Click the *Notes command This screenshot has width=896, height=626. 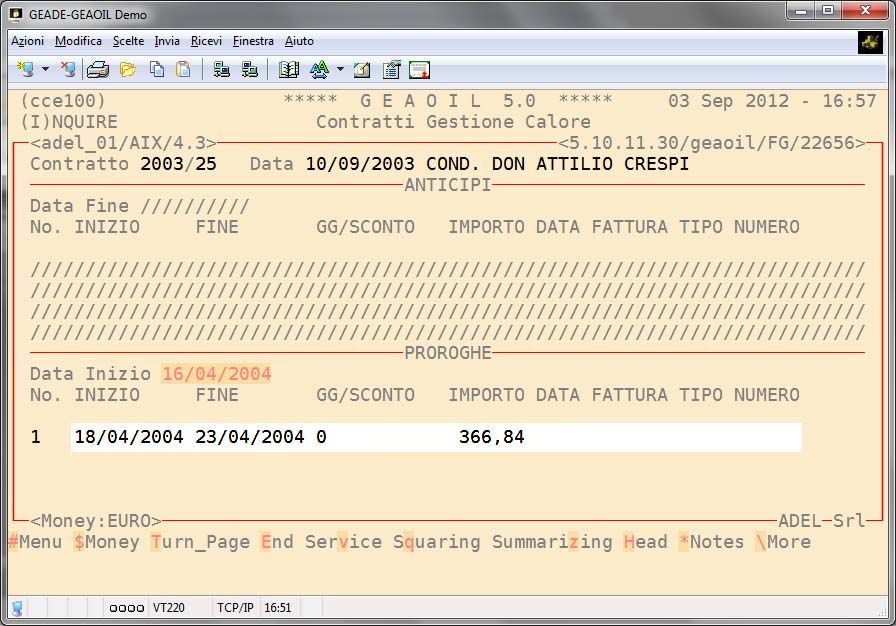coord(711,542)
